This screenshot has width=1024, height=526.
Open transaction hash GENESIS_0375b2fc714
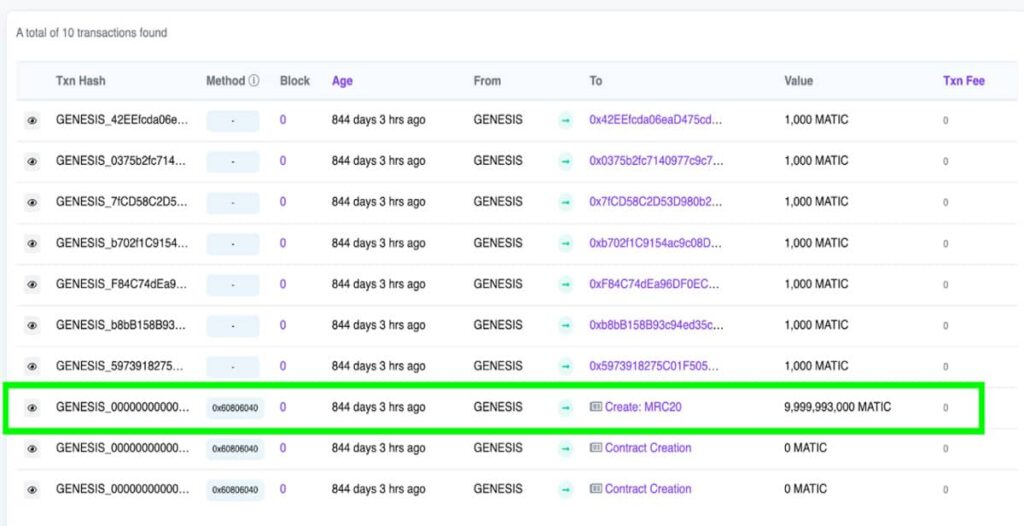pos(123,161)
